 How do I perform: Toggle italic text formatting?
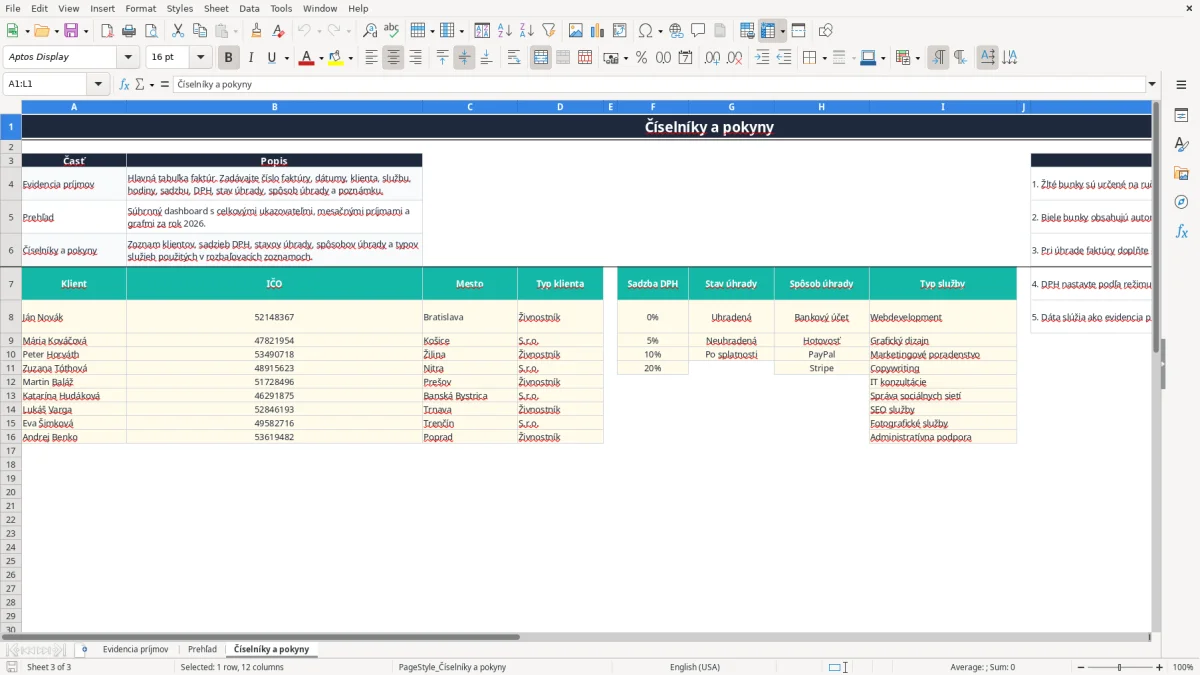[251, 58]
